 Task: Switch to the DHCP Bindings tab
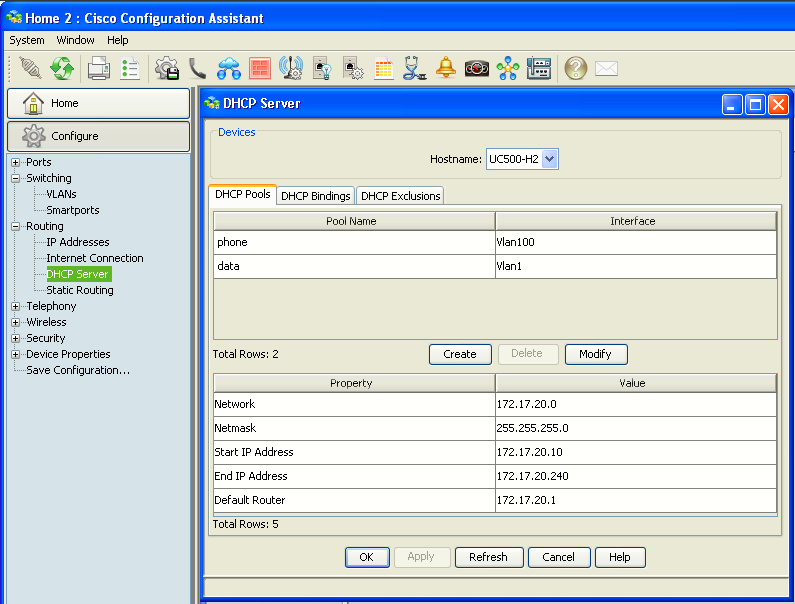pyautogui.click(x=315, y=196)
